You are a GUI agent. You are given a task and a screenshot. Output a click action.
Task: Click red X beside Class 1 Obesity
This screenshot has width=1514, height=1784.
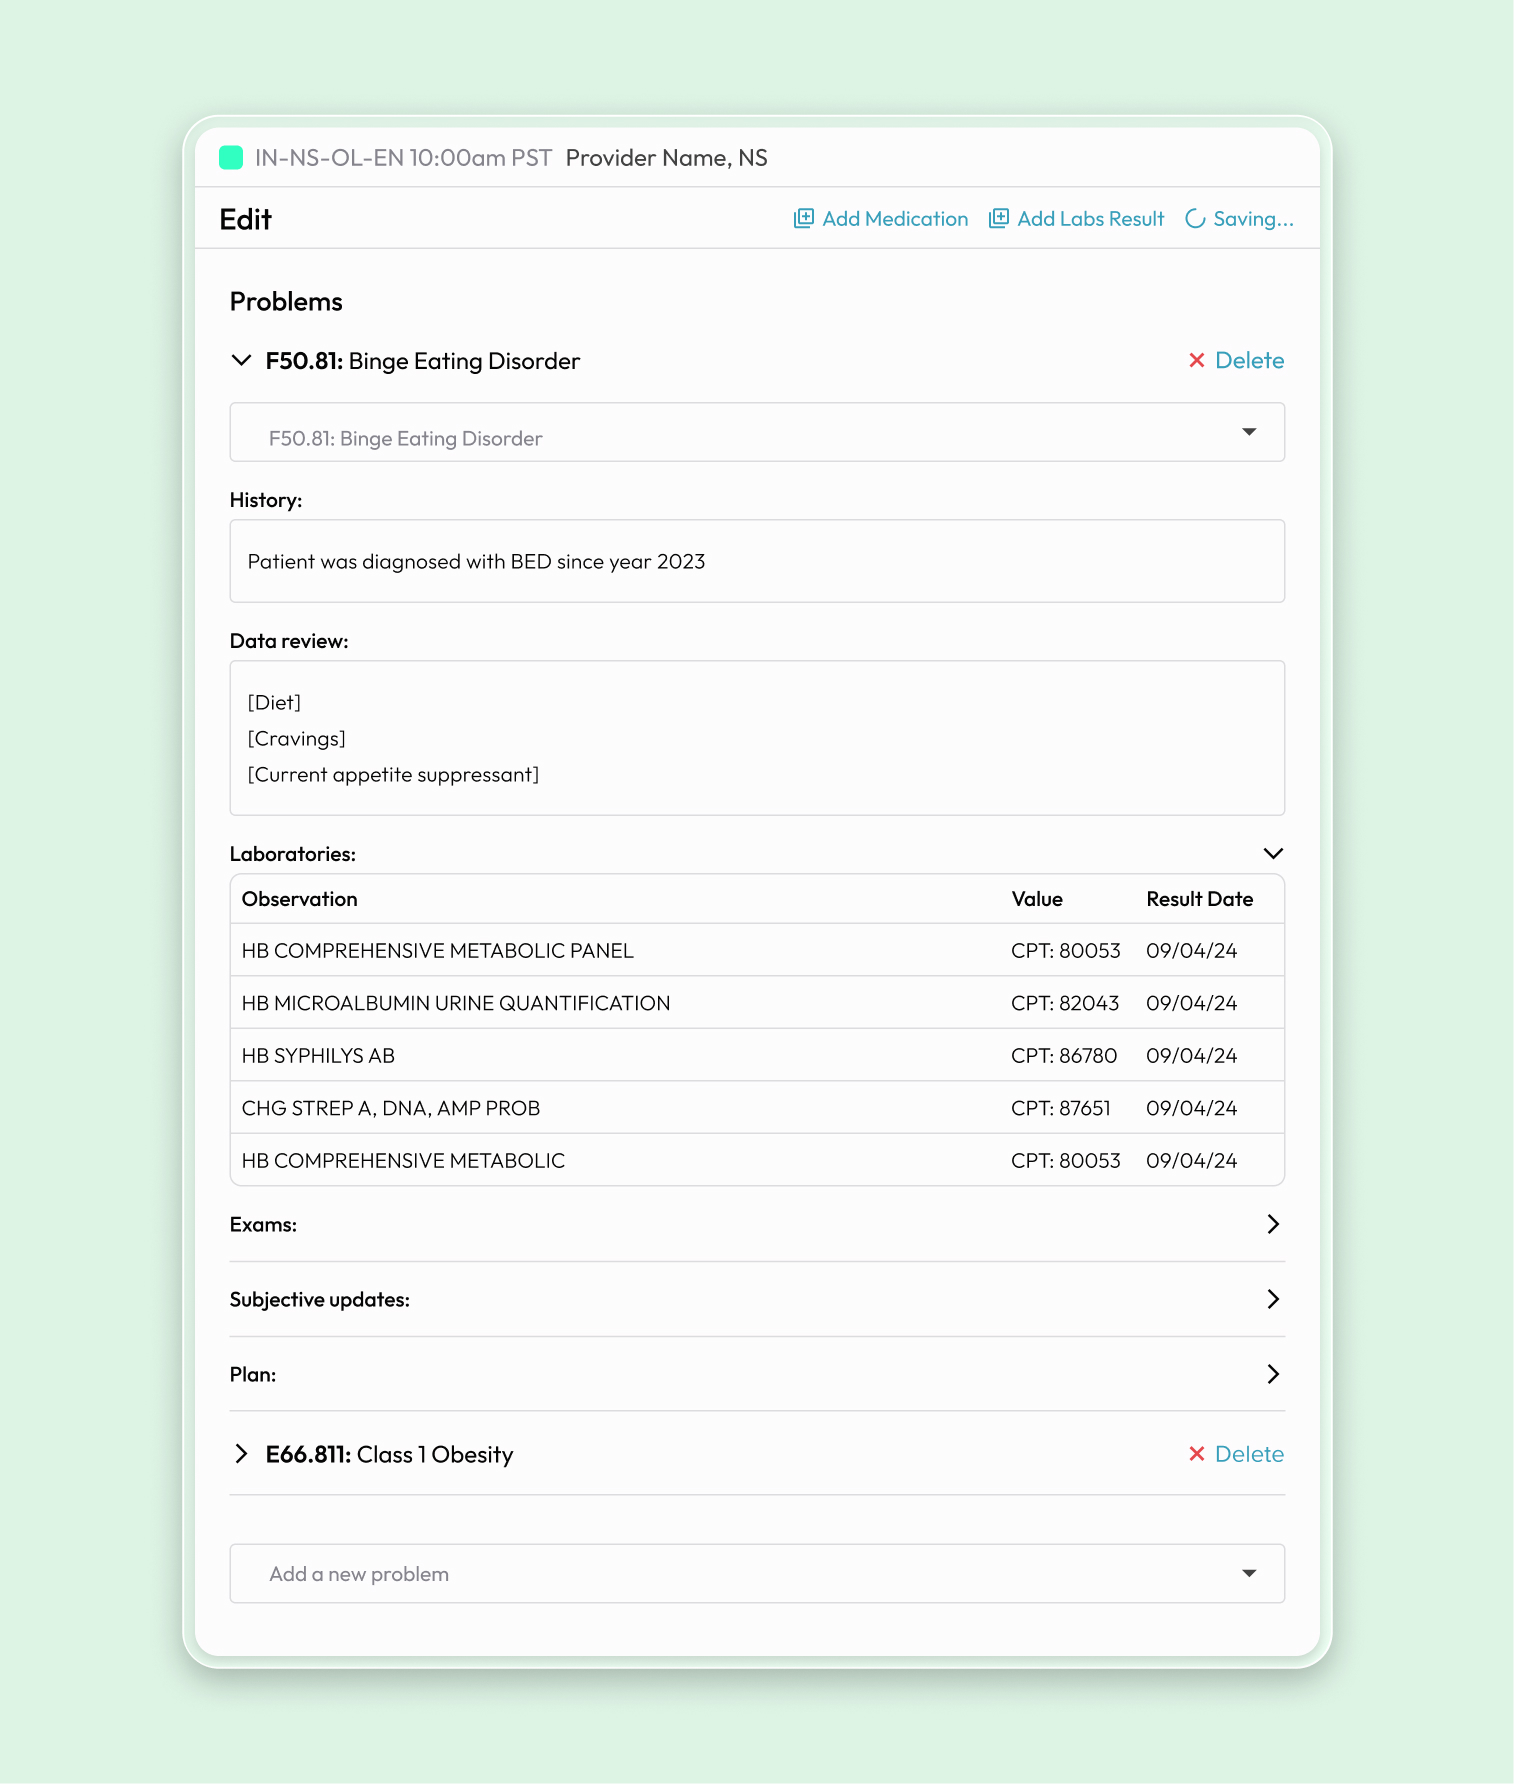(1196, 1455)
